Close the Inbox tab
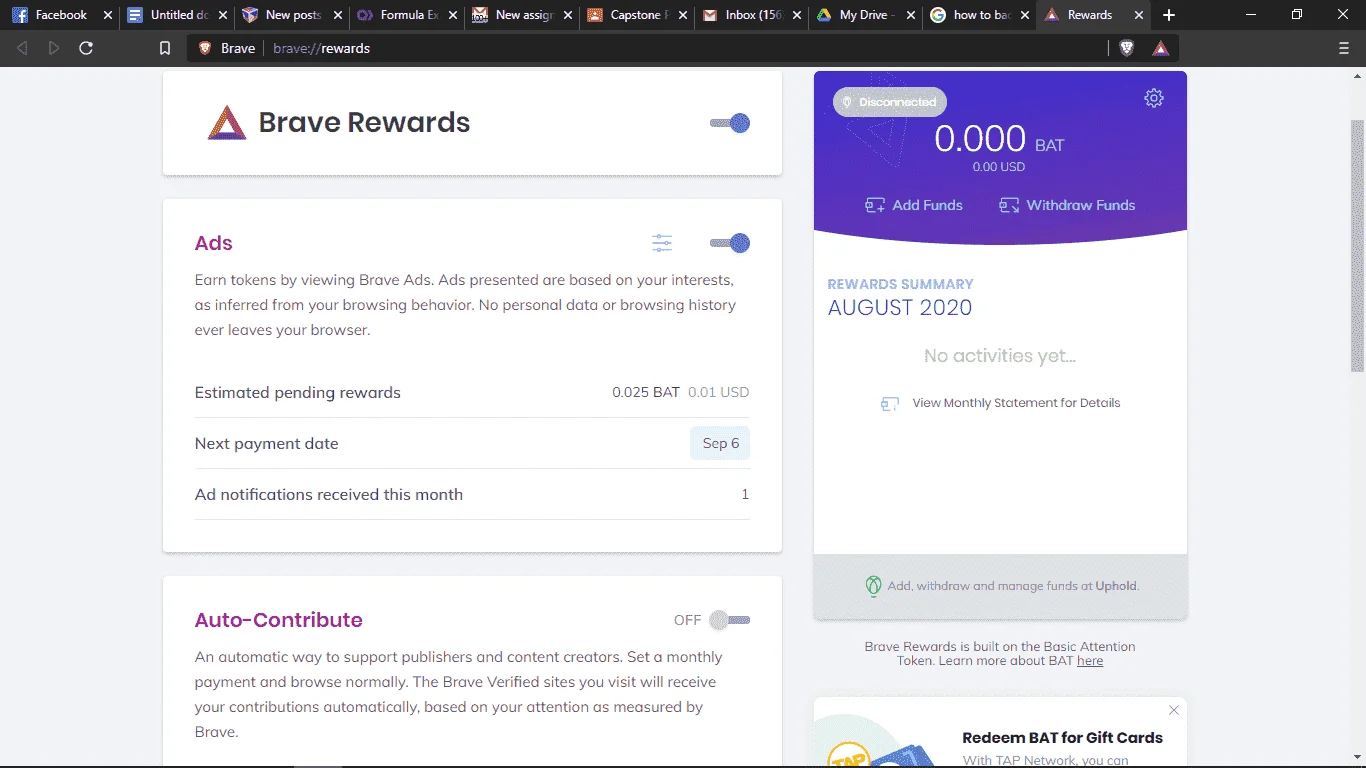 pyautogui.click(x=795, y=15)
